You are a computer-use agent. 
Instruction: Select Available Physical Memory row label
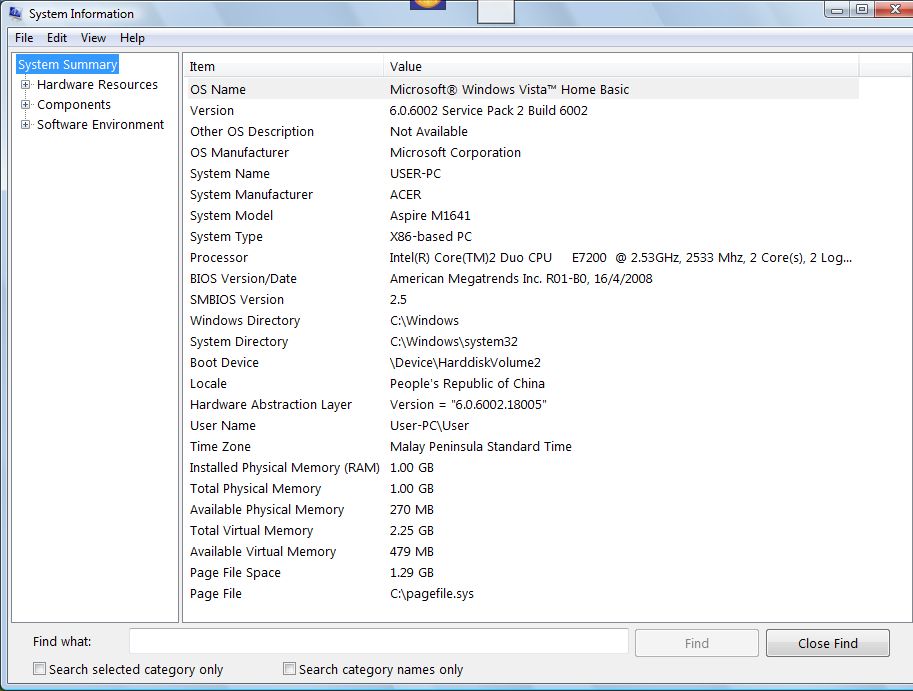pyautogui.click(x=267, y=509)
